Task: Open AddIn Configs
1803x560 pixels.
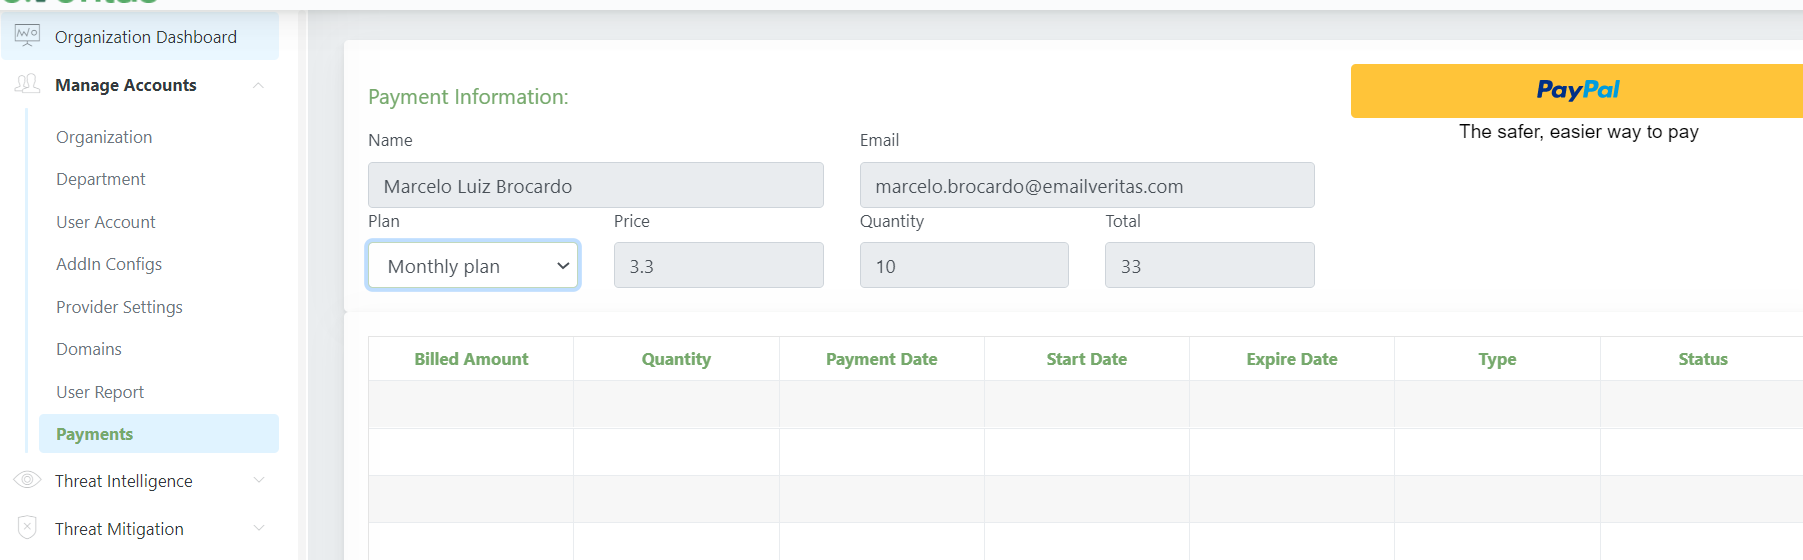Action: [109, 264]
